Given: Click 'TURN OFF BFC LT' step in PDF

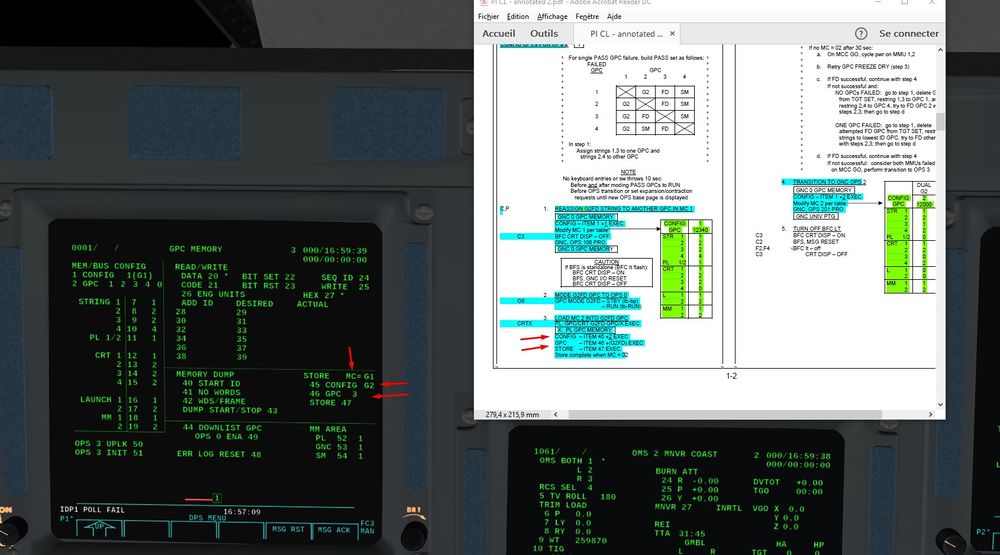Looking at the screenshot, I should [817, 228].
